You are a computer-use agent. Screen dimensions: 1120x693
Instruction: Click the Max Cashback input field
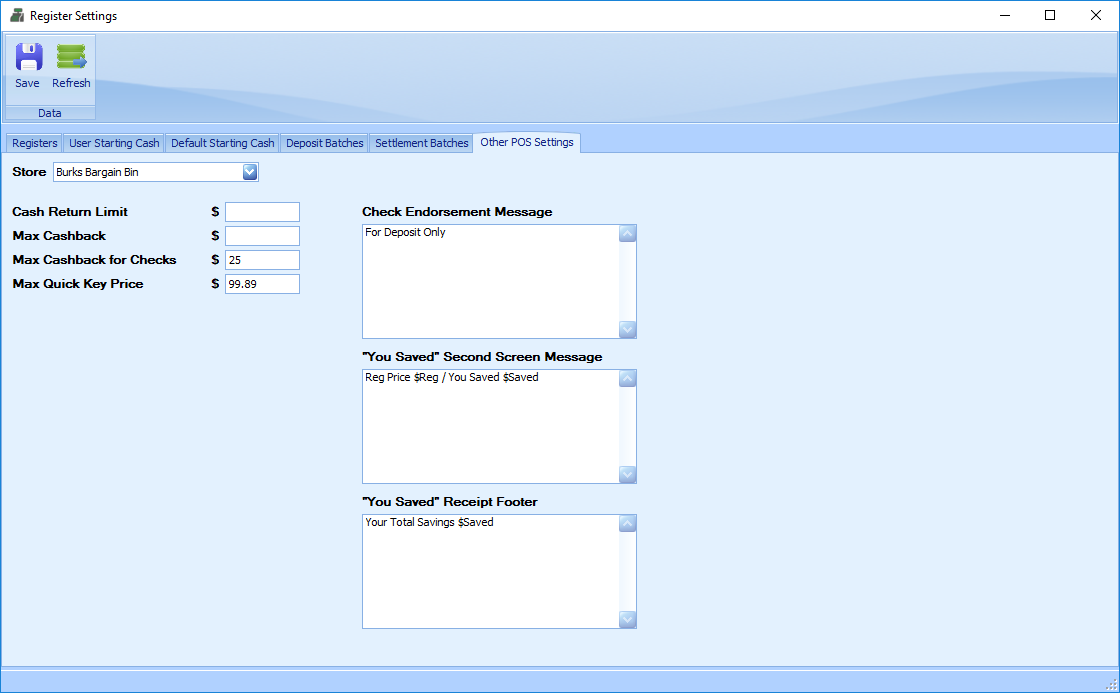click(x=262, y=236)
